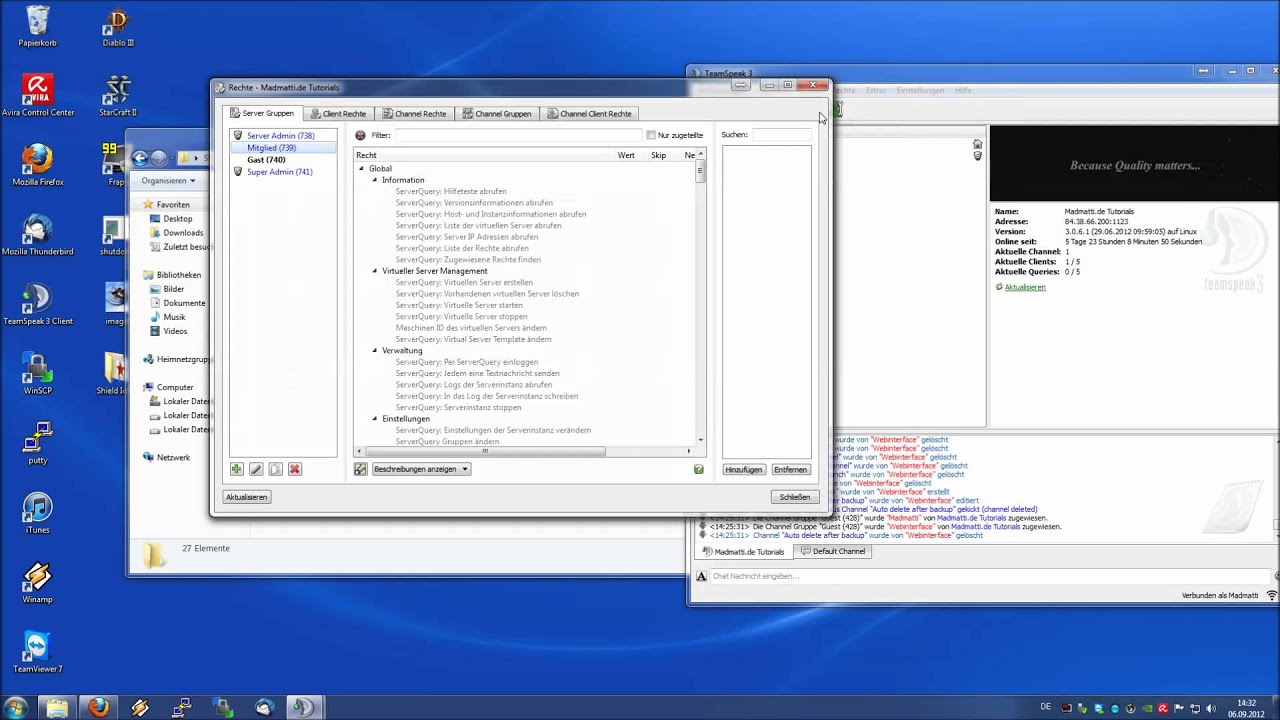Open the Winamp desktop icon

[x=38, y=581]
